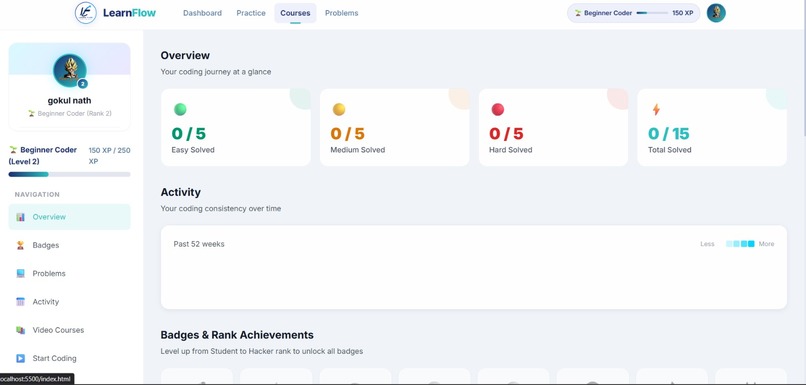Click the sidebar Problems book icon
Viewport: 806px width, 385px height.
point(21,273)
